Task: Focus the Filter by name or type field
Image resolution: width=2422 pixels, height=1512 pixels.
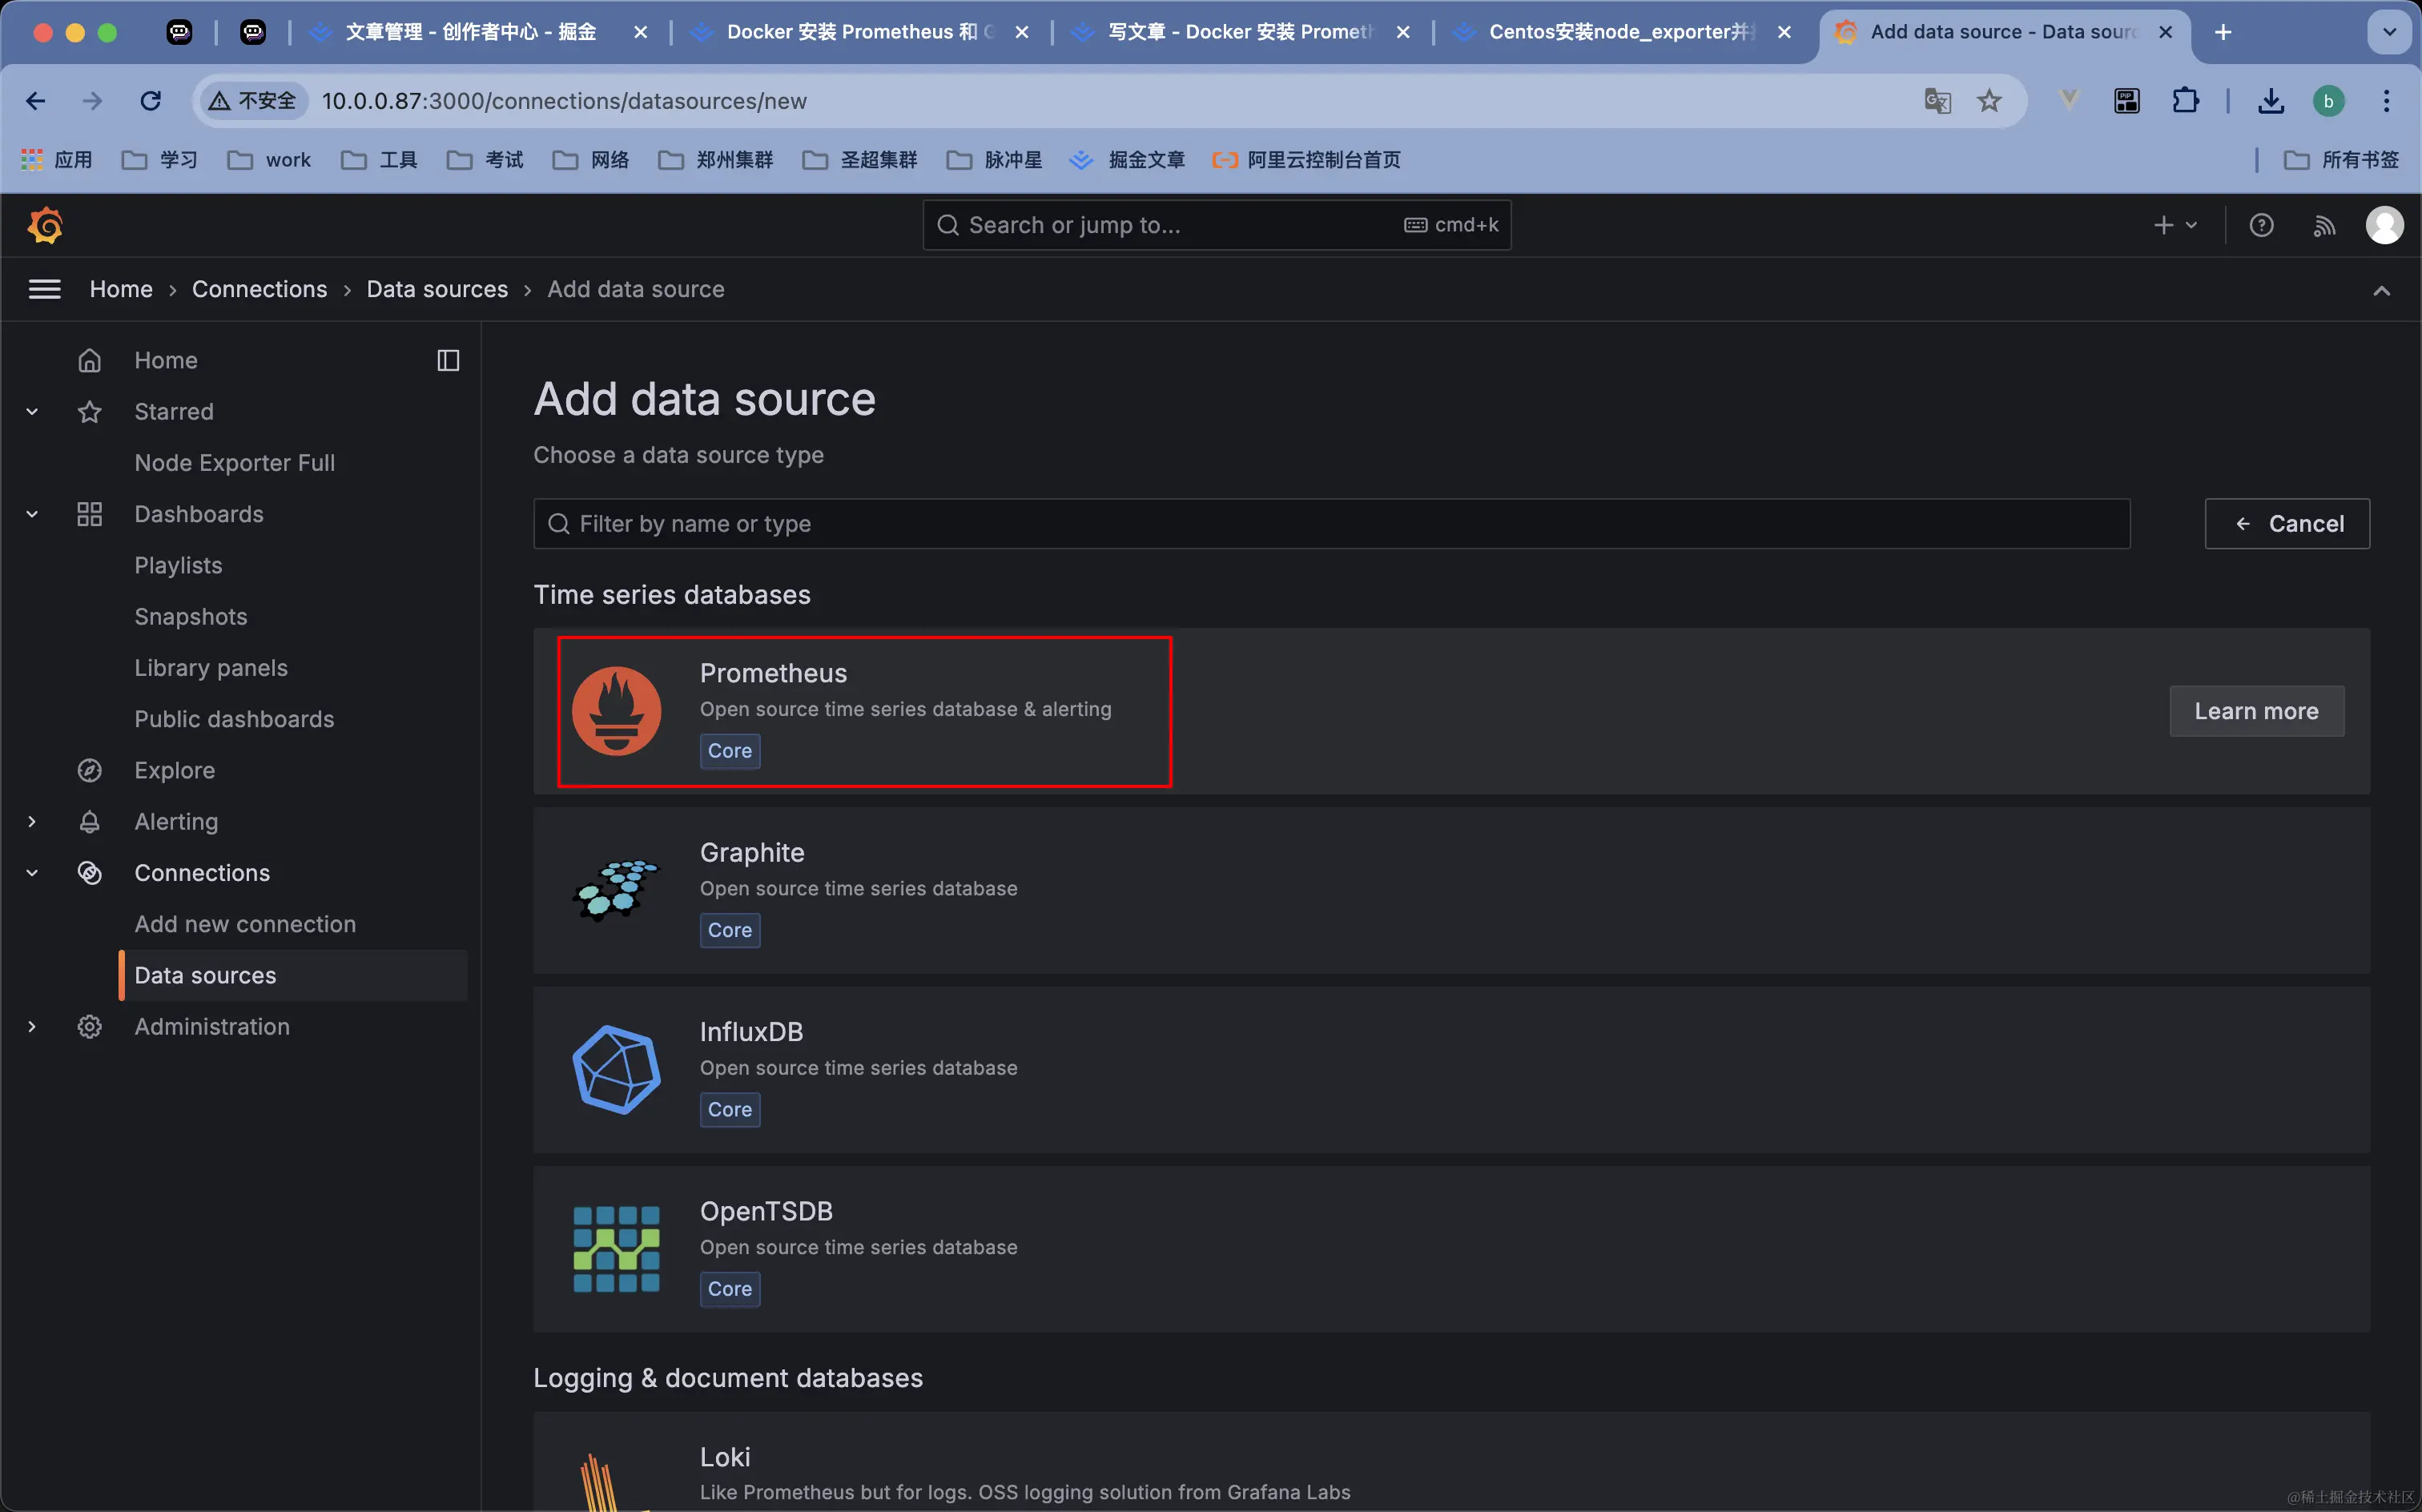Action: (1331, 524)
